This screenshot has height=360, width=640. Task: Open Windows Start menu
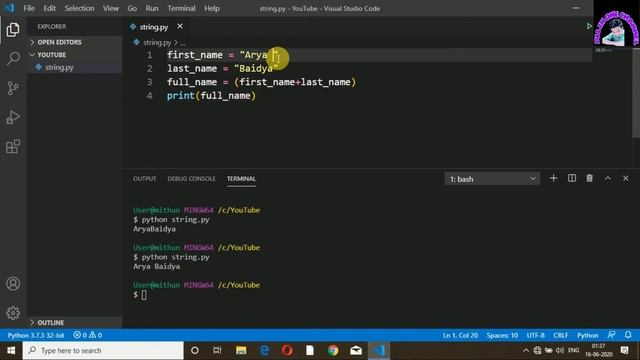tap(11, 351)
